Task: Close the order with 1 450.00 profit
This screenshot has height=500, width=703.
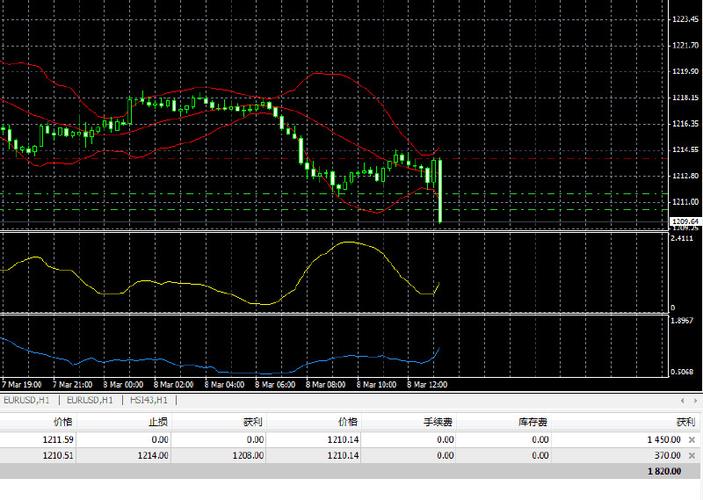Action: (692, 440)
